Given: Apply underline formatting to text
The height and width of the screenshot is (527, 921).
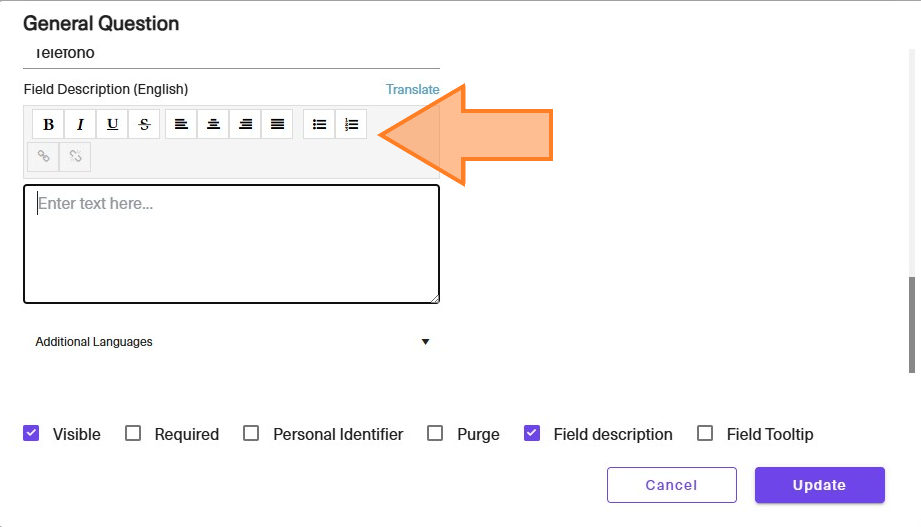Looking at the screenshot, I should tap(112, 124).
